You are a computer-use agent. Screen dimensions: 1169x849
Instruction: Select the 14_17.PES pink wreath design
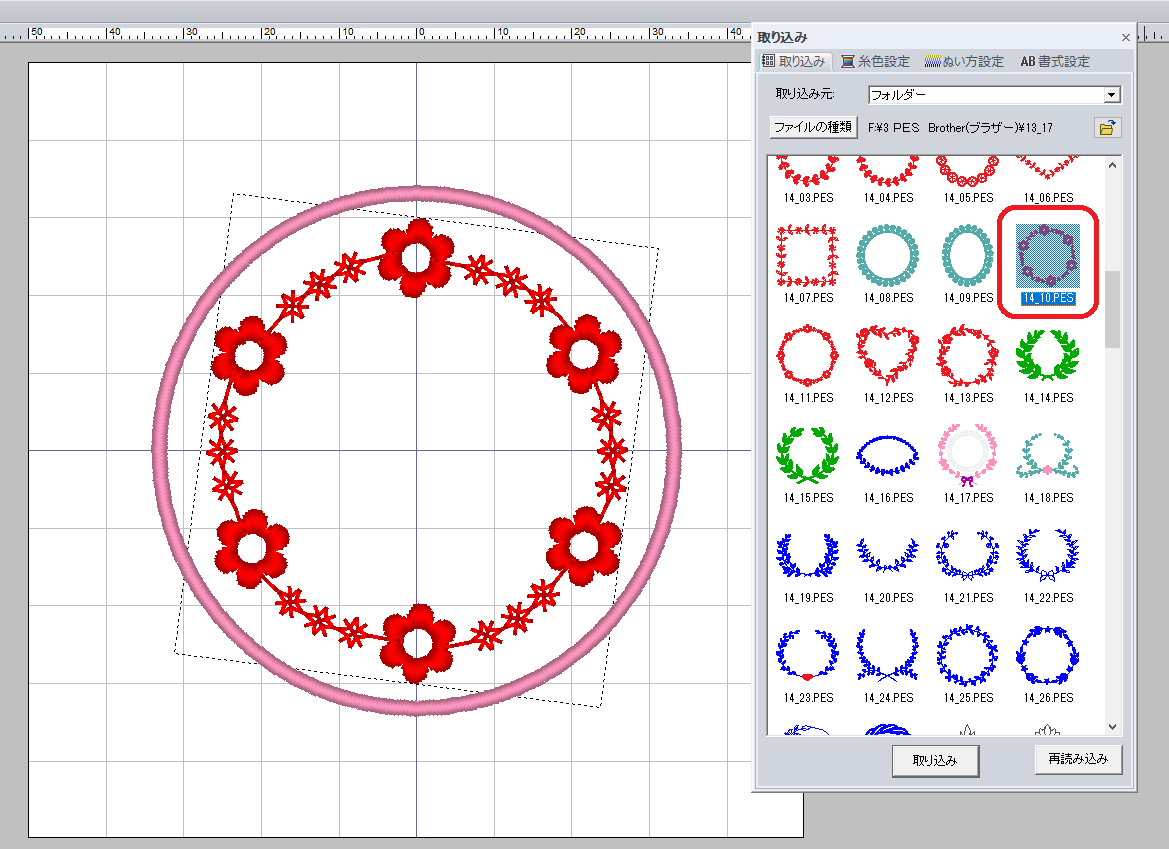point(968,456)
